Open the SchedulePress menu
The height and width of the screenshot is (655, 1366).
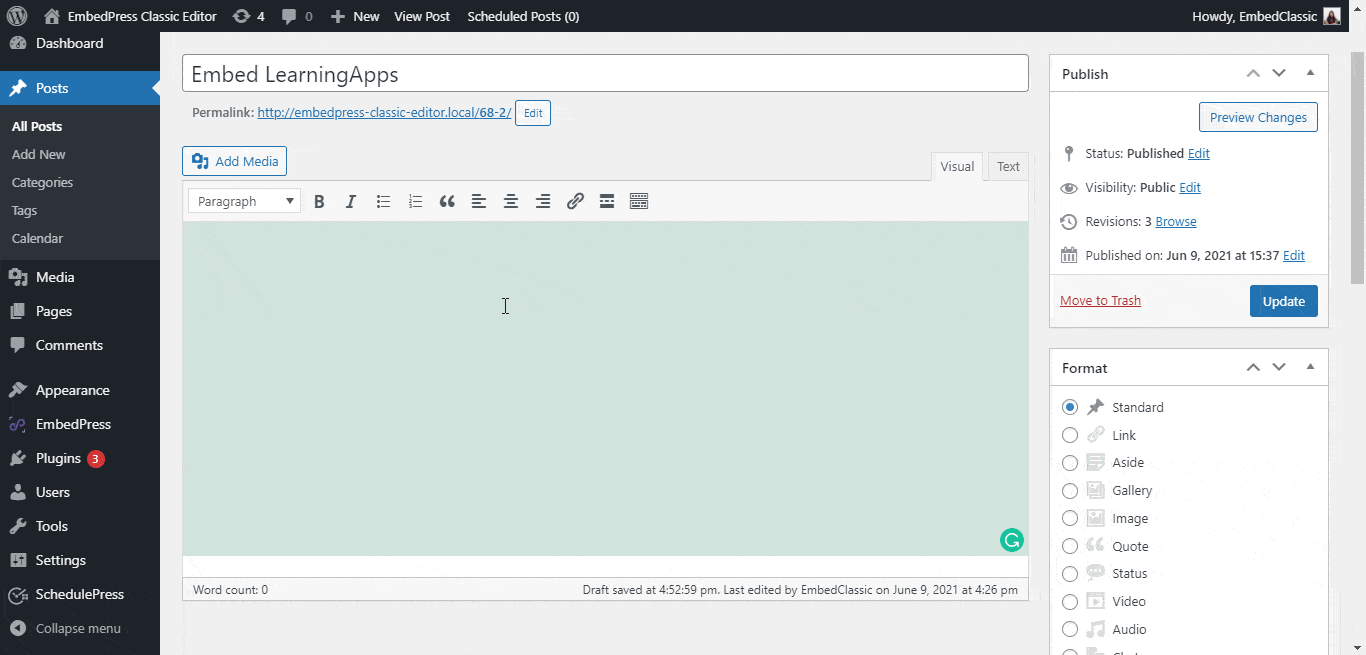(80, 594)
